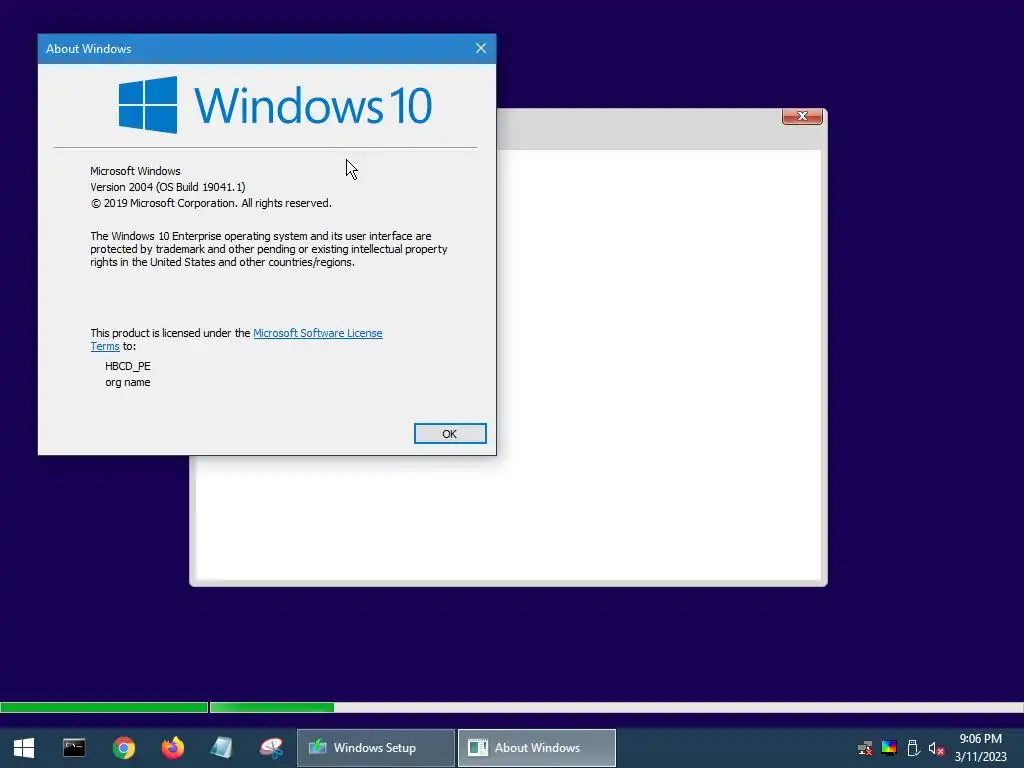
Task: Open the scissors snipping tool taskbar icon
Action: [271, 748]
